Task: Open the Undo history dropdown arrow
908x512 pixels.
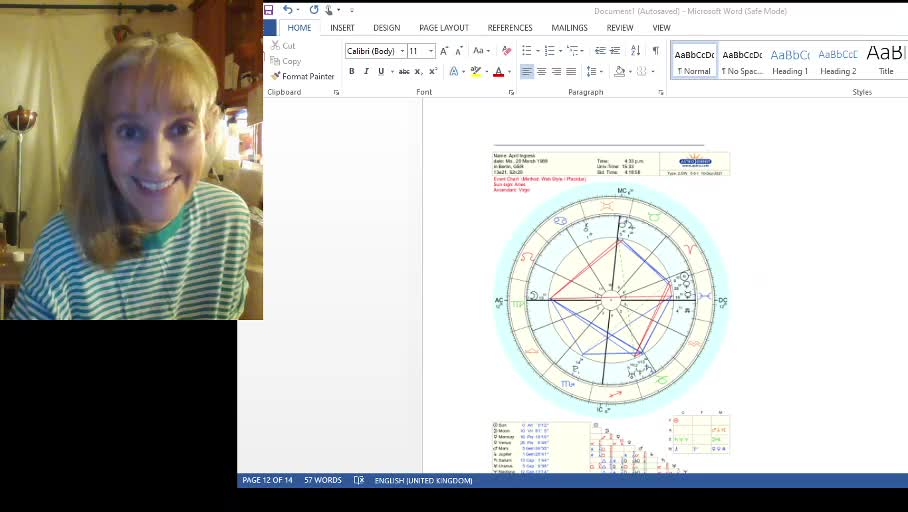Action: coord(298,10)
